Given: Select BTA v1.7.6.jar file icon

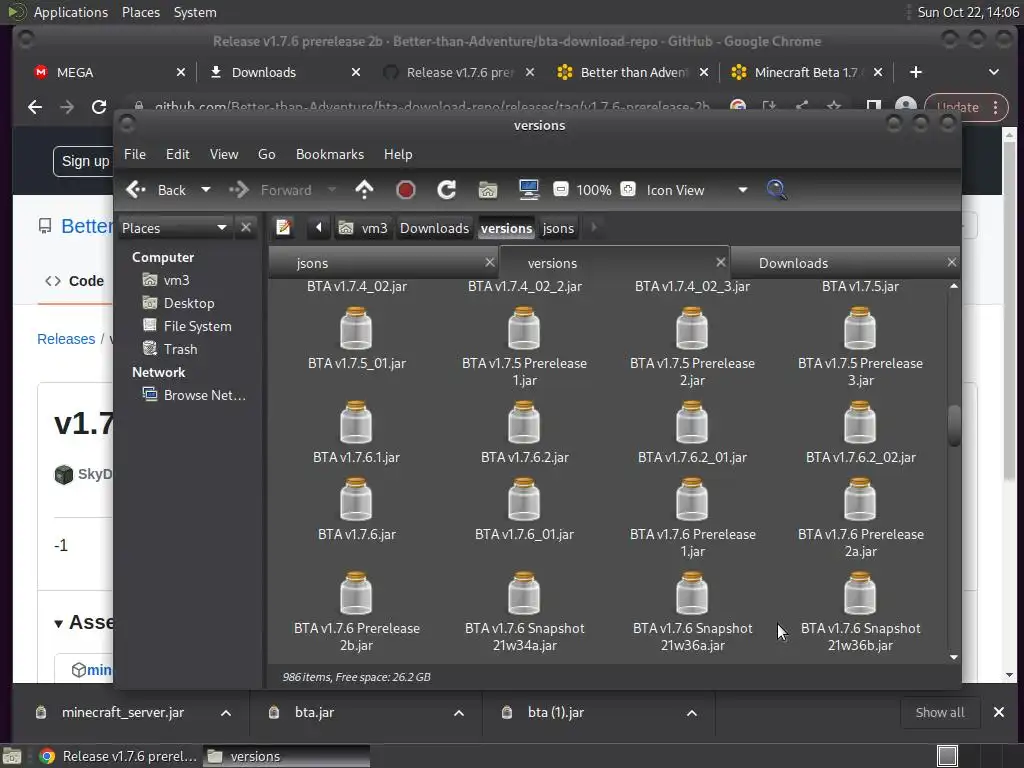Looking at the screenshot, I should coord(356,500).
